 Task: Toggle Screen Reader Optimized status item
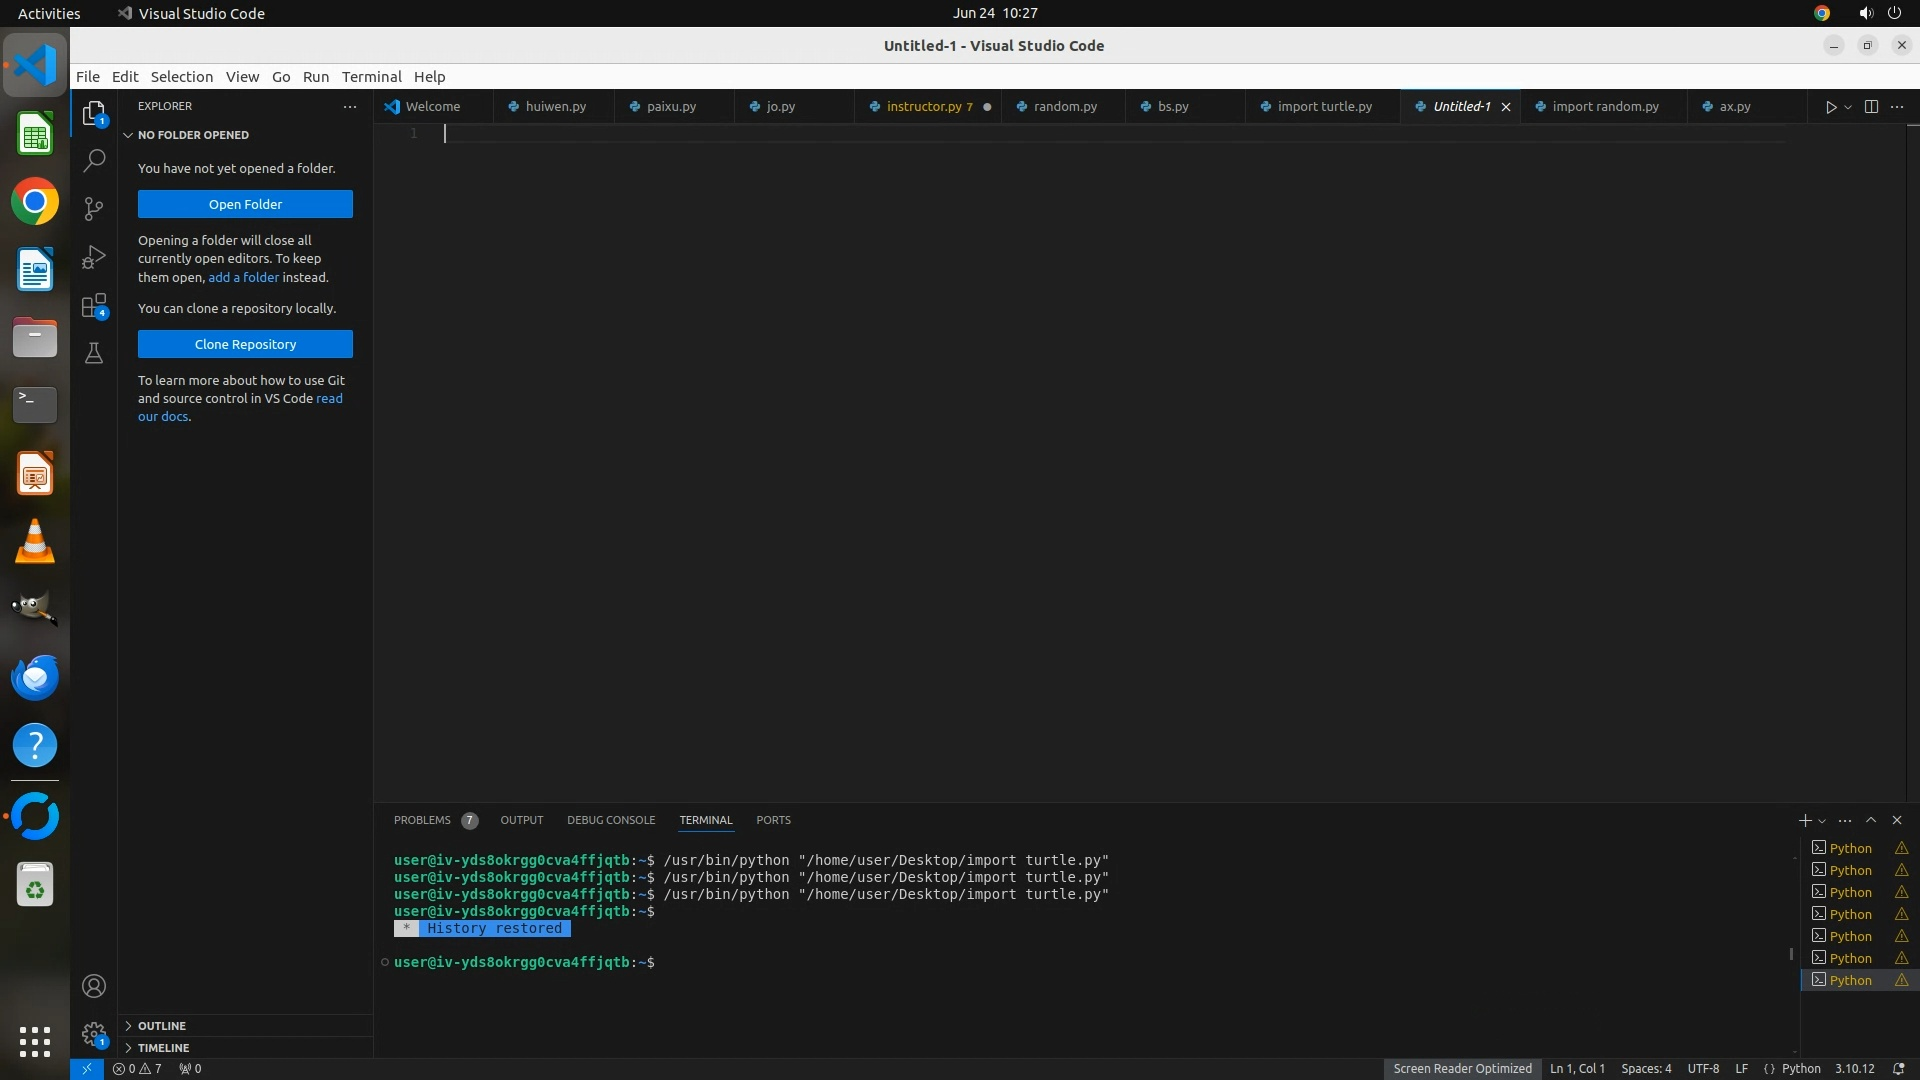[x=1462, y=1068]
